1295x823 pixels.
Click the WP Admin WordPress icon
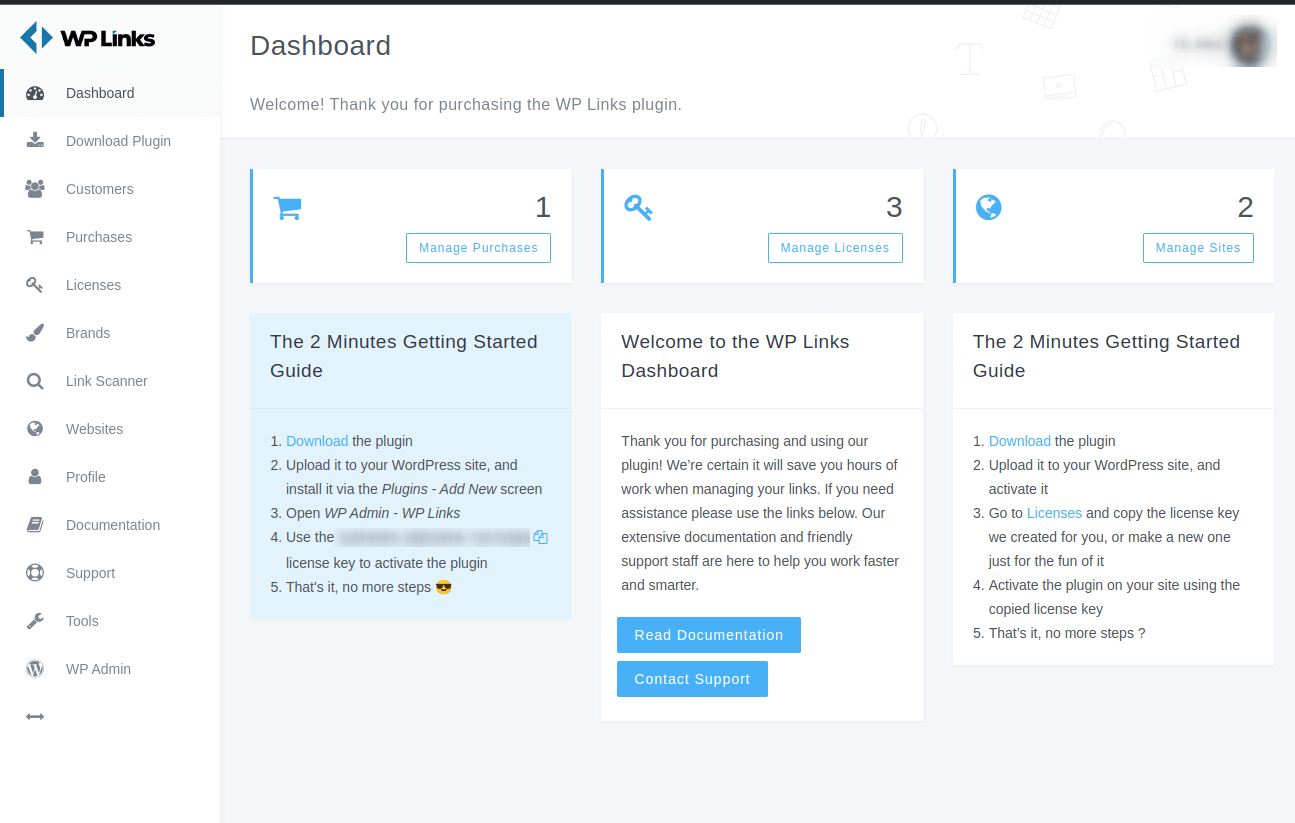click(x=35, y=669)
